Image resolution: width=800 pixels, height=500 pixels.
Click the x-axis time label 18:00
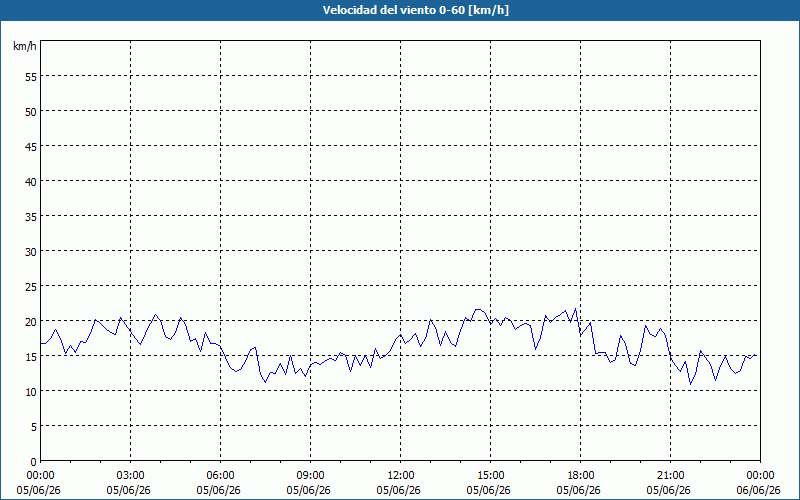[581, 476]
